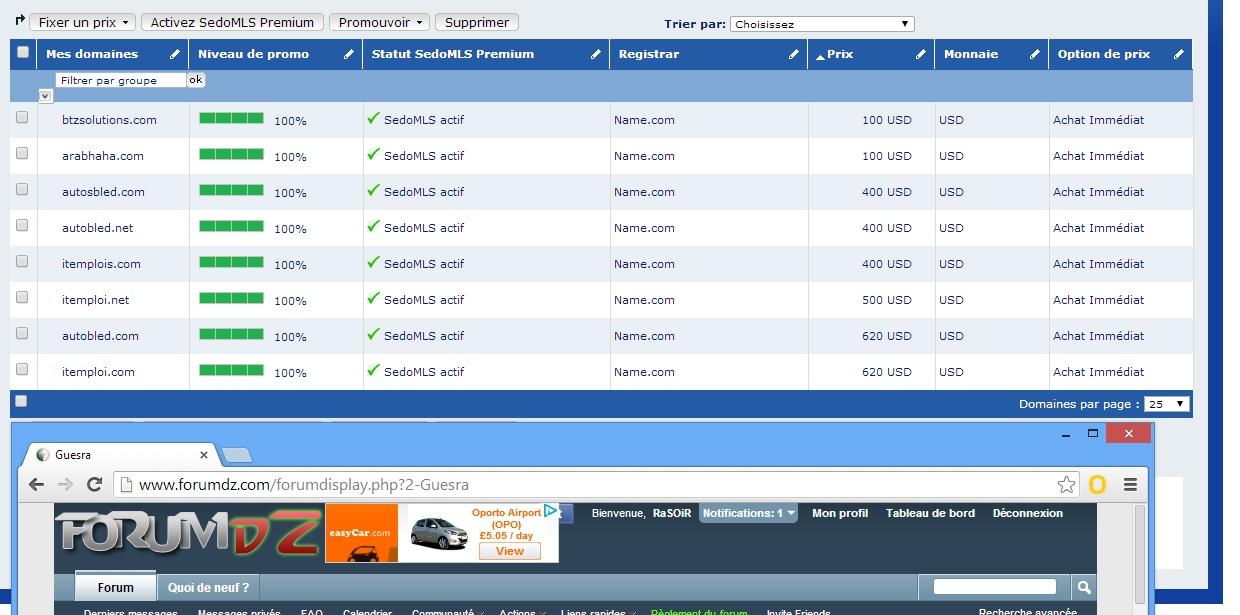Select the Guesra browser tab

(120, 455)
